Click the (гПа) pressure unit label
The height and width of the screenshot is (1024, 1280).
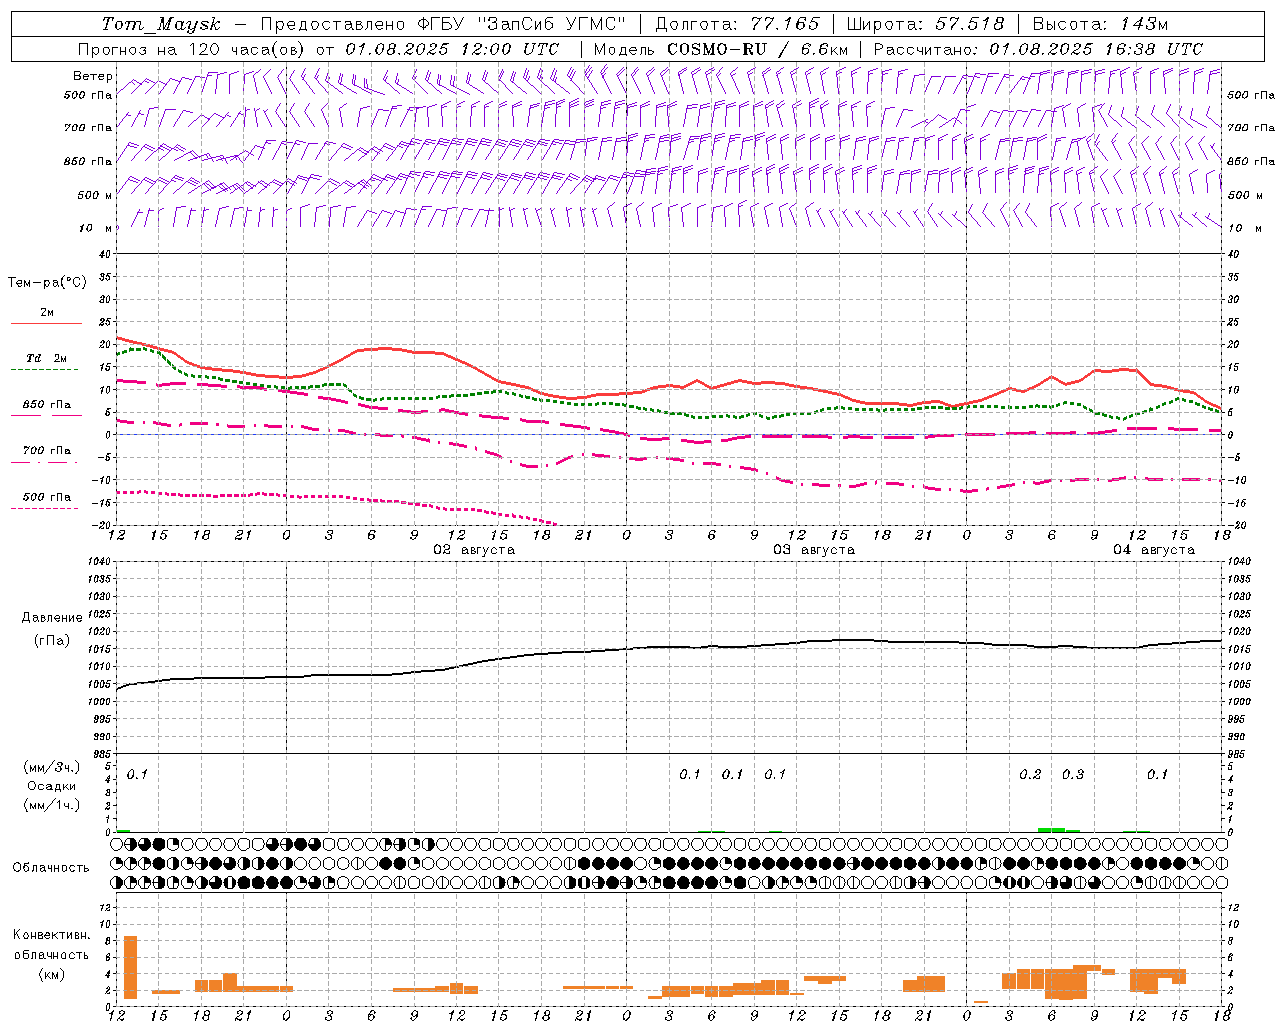point(52,640)
